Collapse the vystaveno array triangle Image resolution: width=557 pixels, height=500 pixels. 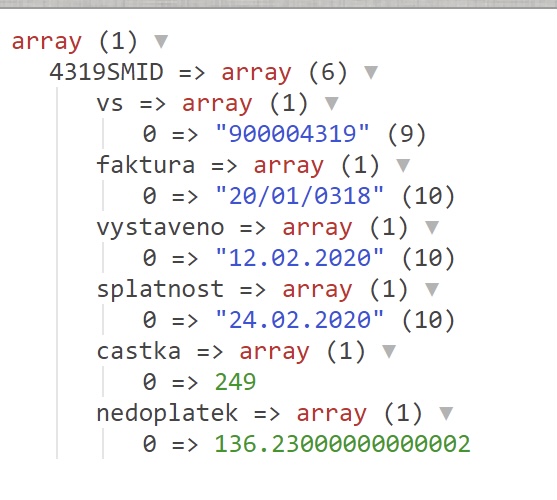[x=432, y=227]
